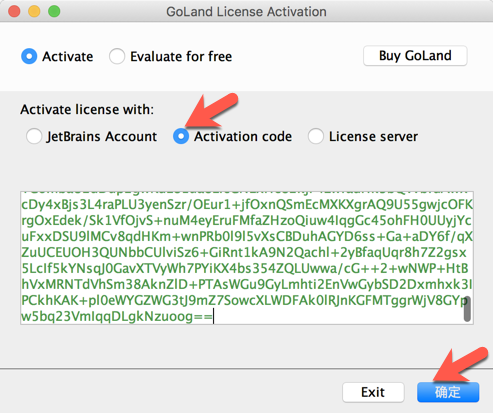Click the Exit button
The width and height of the screenshot is (493, 413).
pyautogui.click(x=373, y=392)
